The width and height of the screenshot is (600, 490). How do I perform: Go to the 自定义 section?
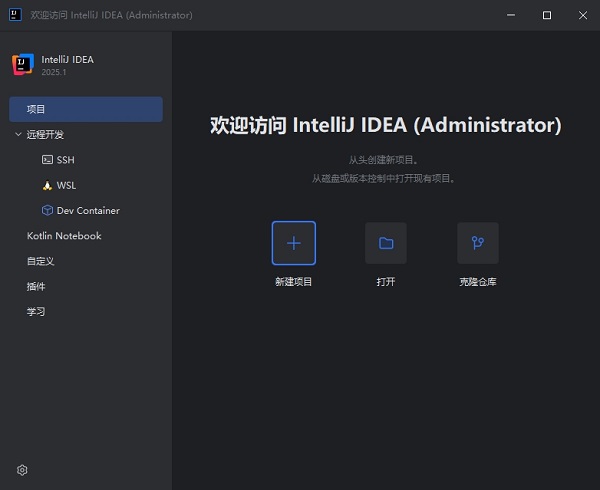click(40, 261)
